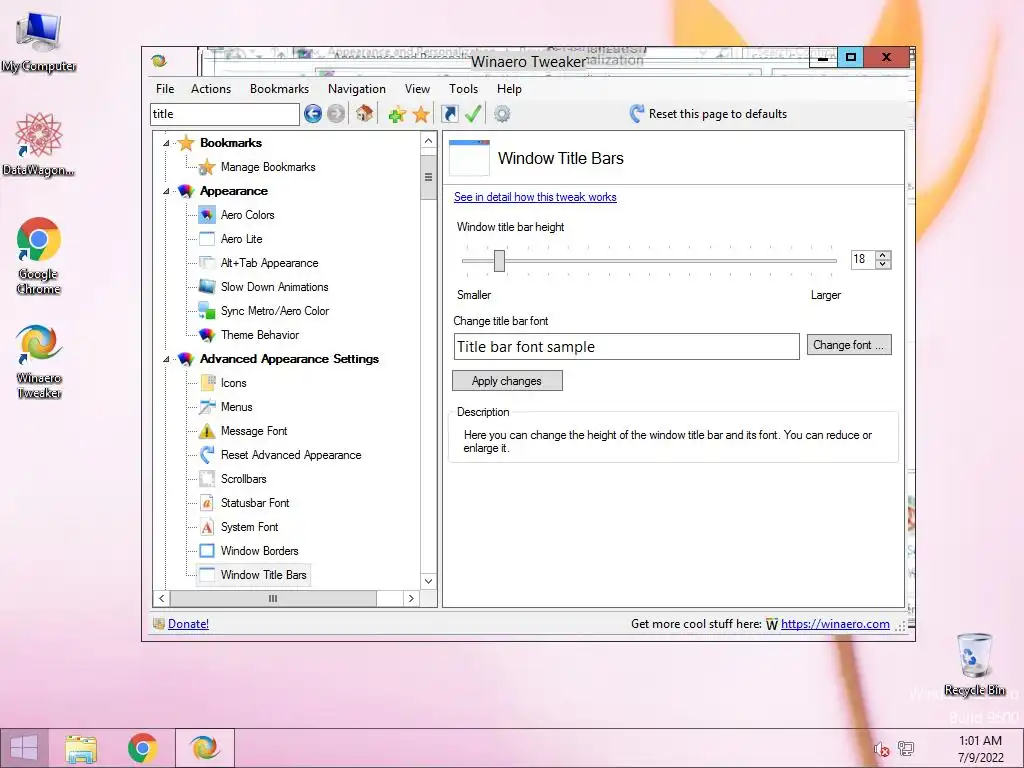Viewport: 1024px width, 768px height.
Task: Select the Manage Bookmarks tree item
Action: [x=268, y=167]
